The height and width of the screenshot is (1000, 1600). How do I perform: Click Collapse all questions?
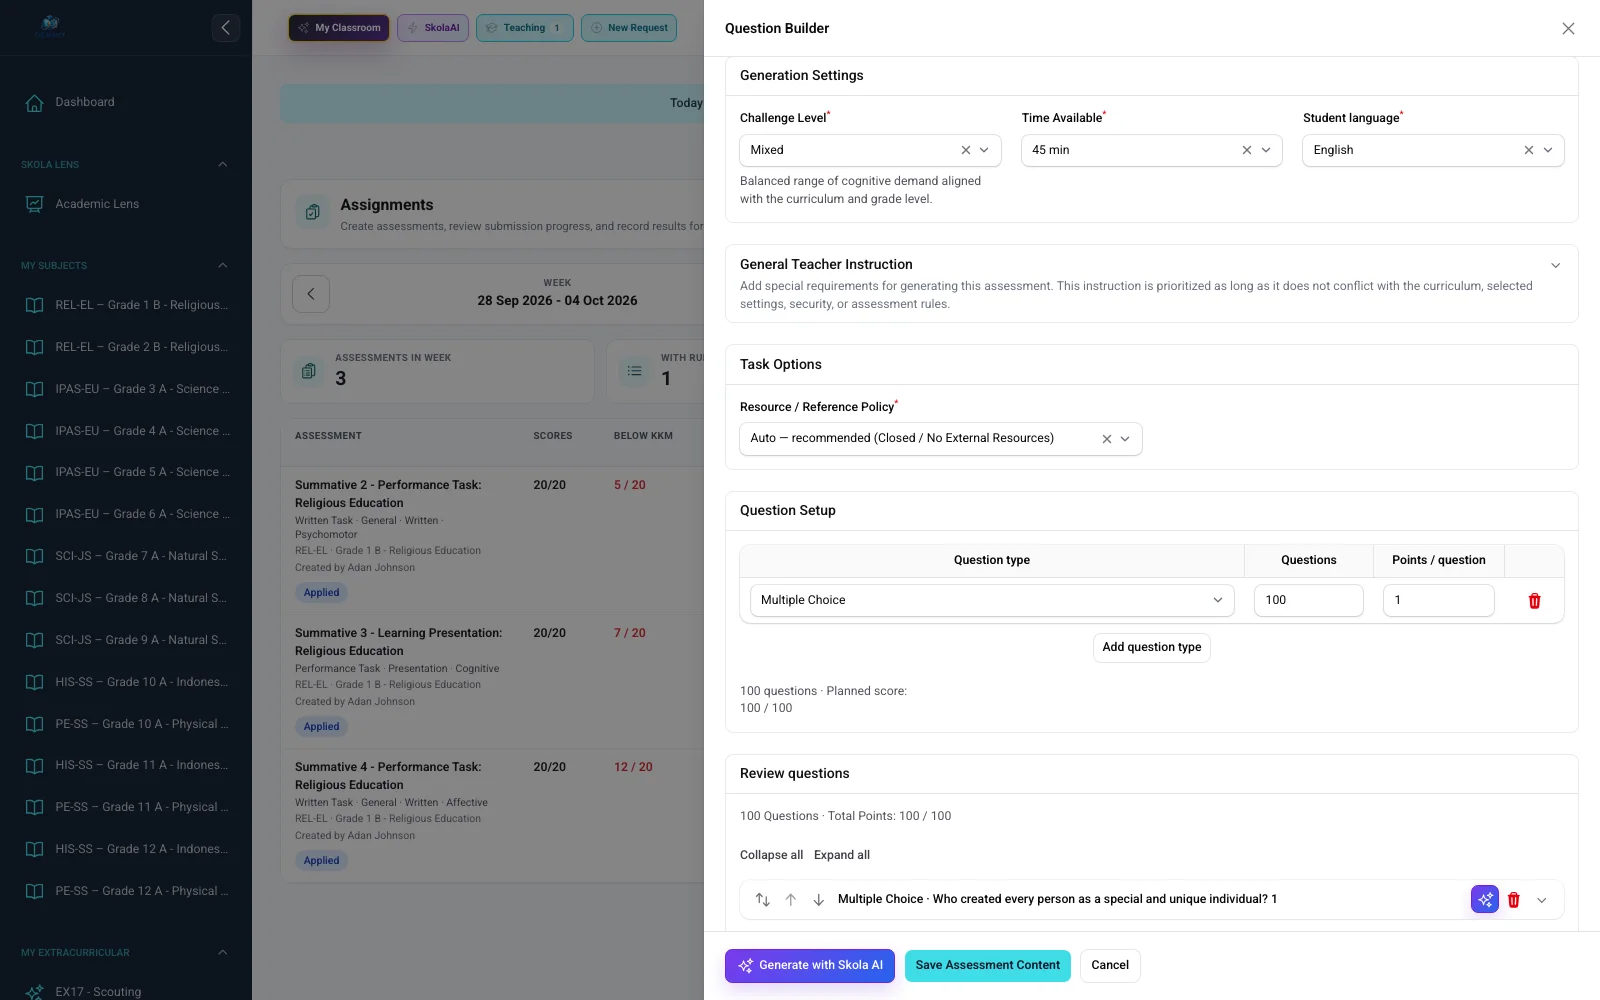(771, 855)
